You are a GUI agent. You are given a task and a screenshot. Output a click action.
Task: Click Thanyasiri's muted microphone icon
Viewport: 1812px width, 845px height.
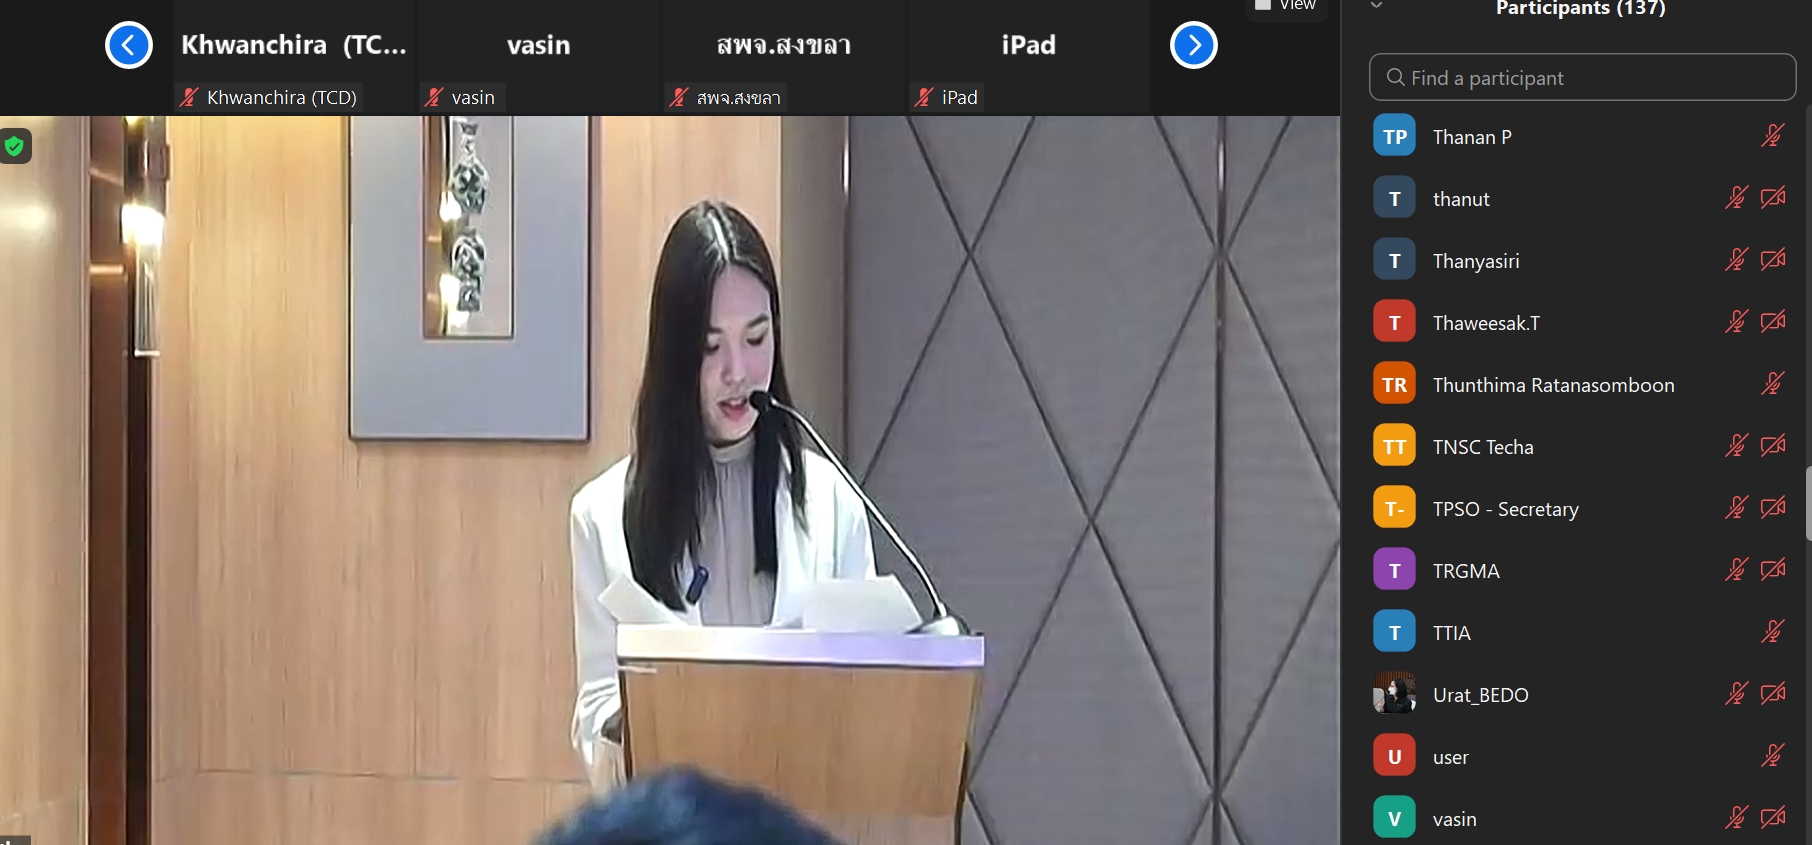coord(1736,260)
